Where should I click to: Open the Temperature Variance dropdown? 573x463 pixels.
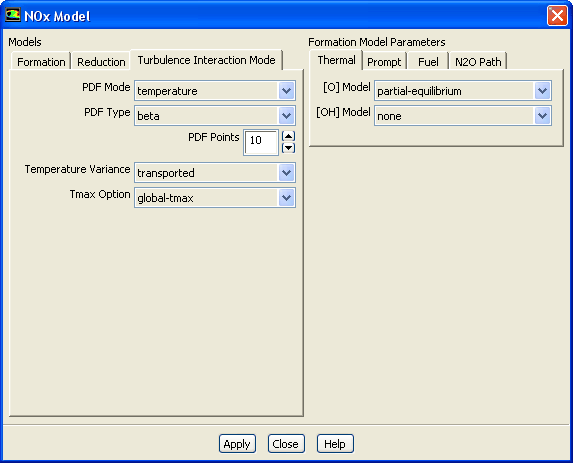click(x=215, y=172)
